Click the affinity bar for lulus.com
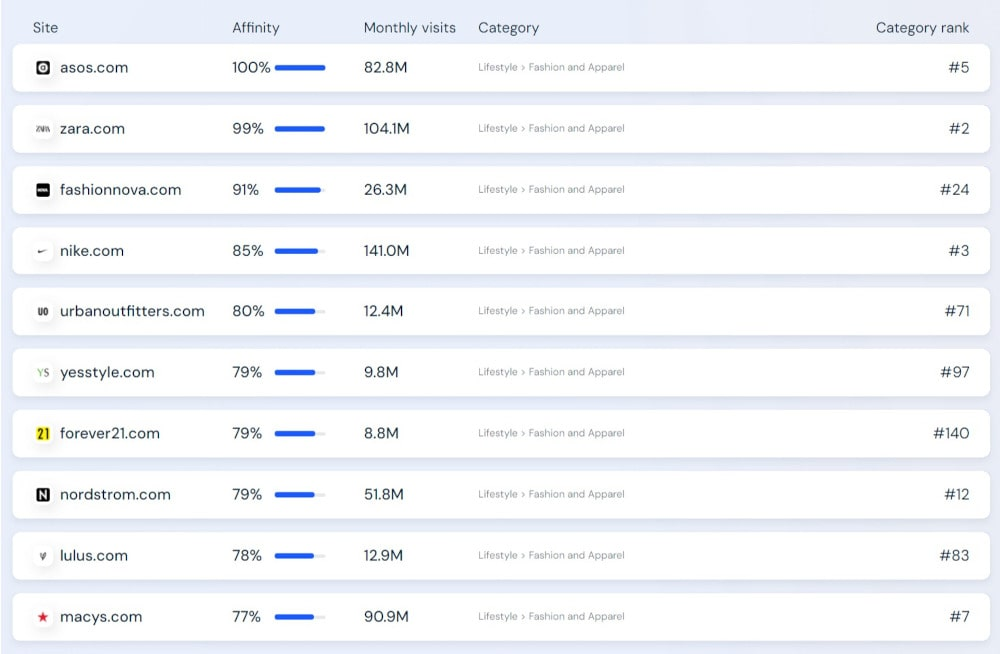1000x654 pixels. point(300,556)
